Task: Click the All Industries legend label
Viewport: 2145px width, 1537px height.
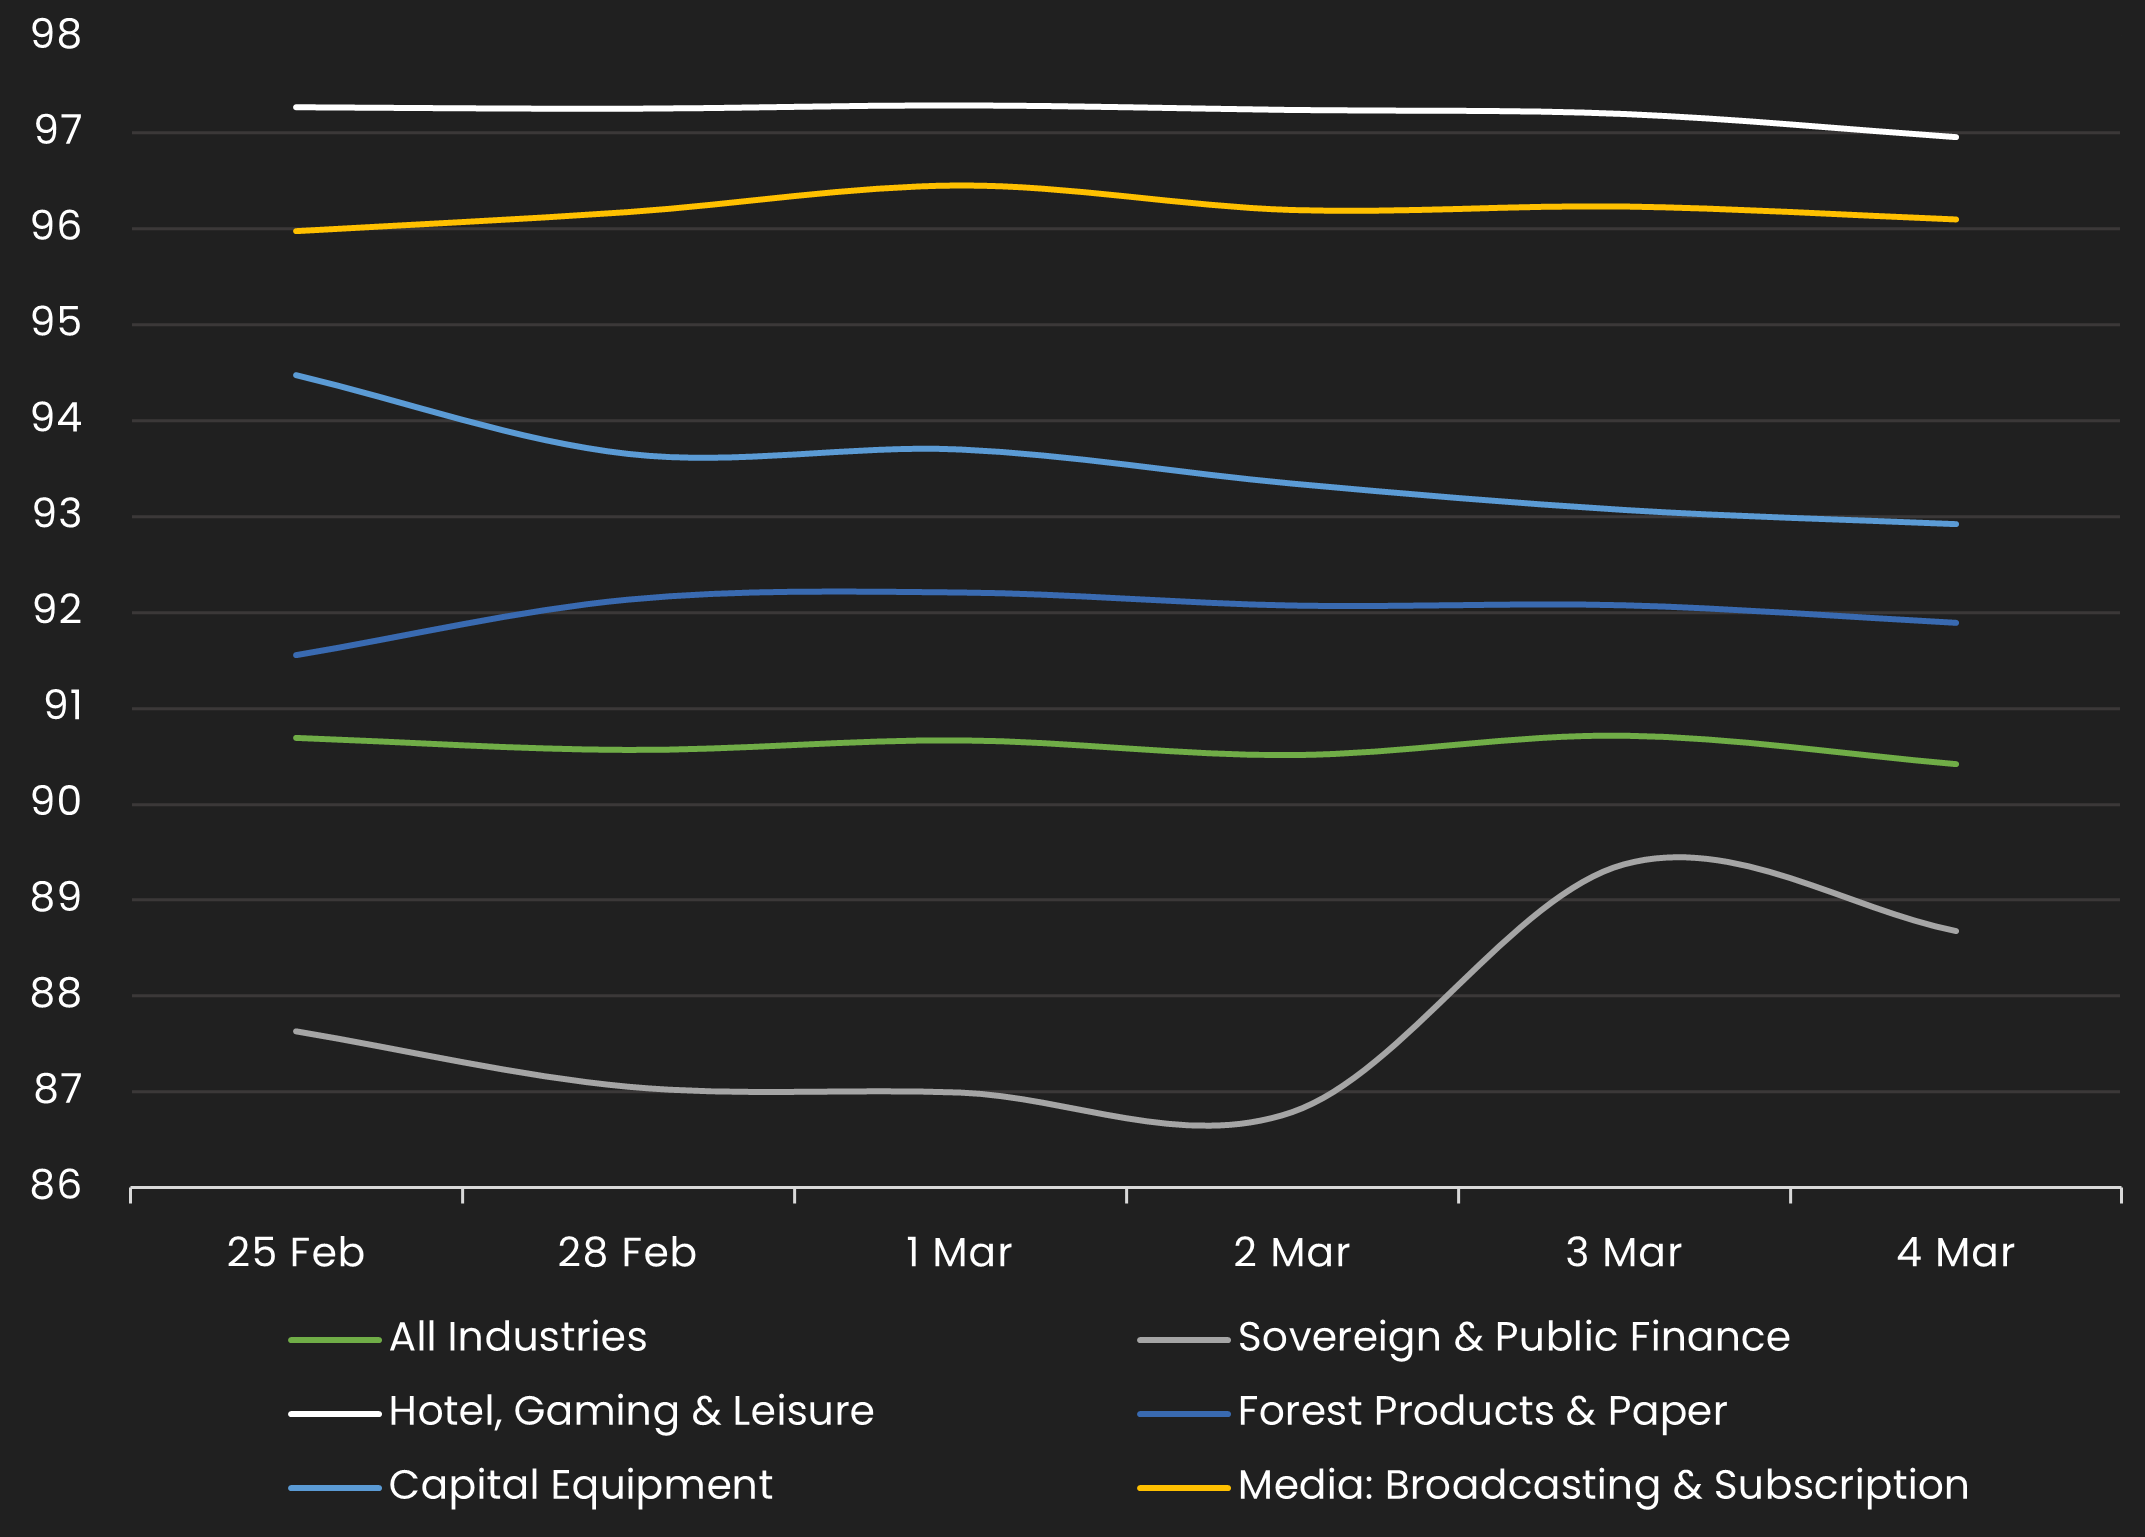Action: click(x=517, y=1337)
